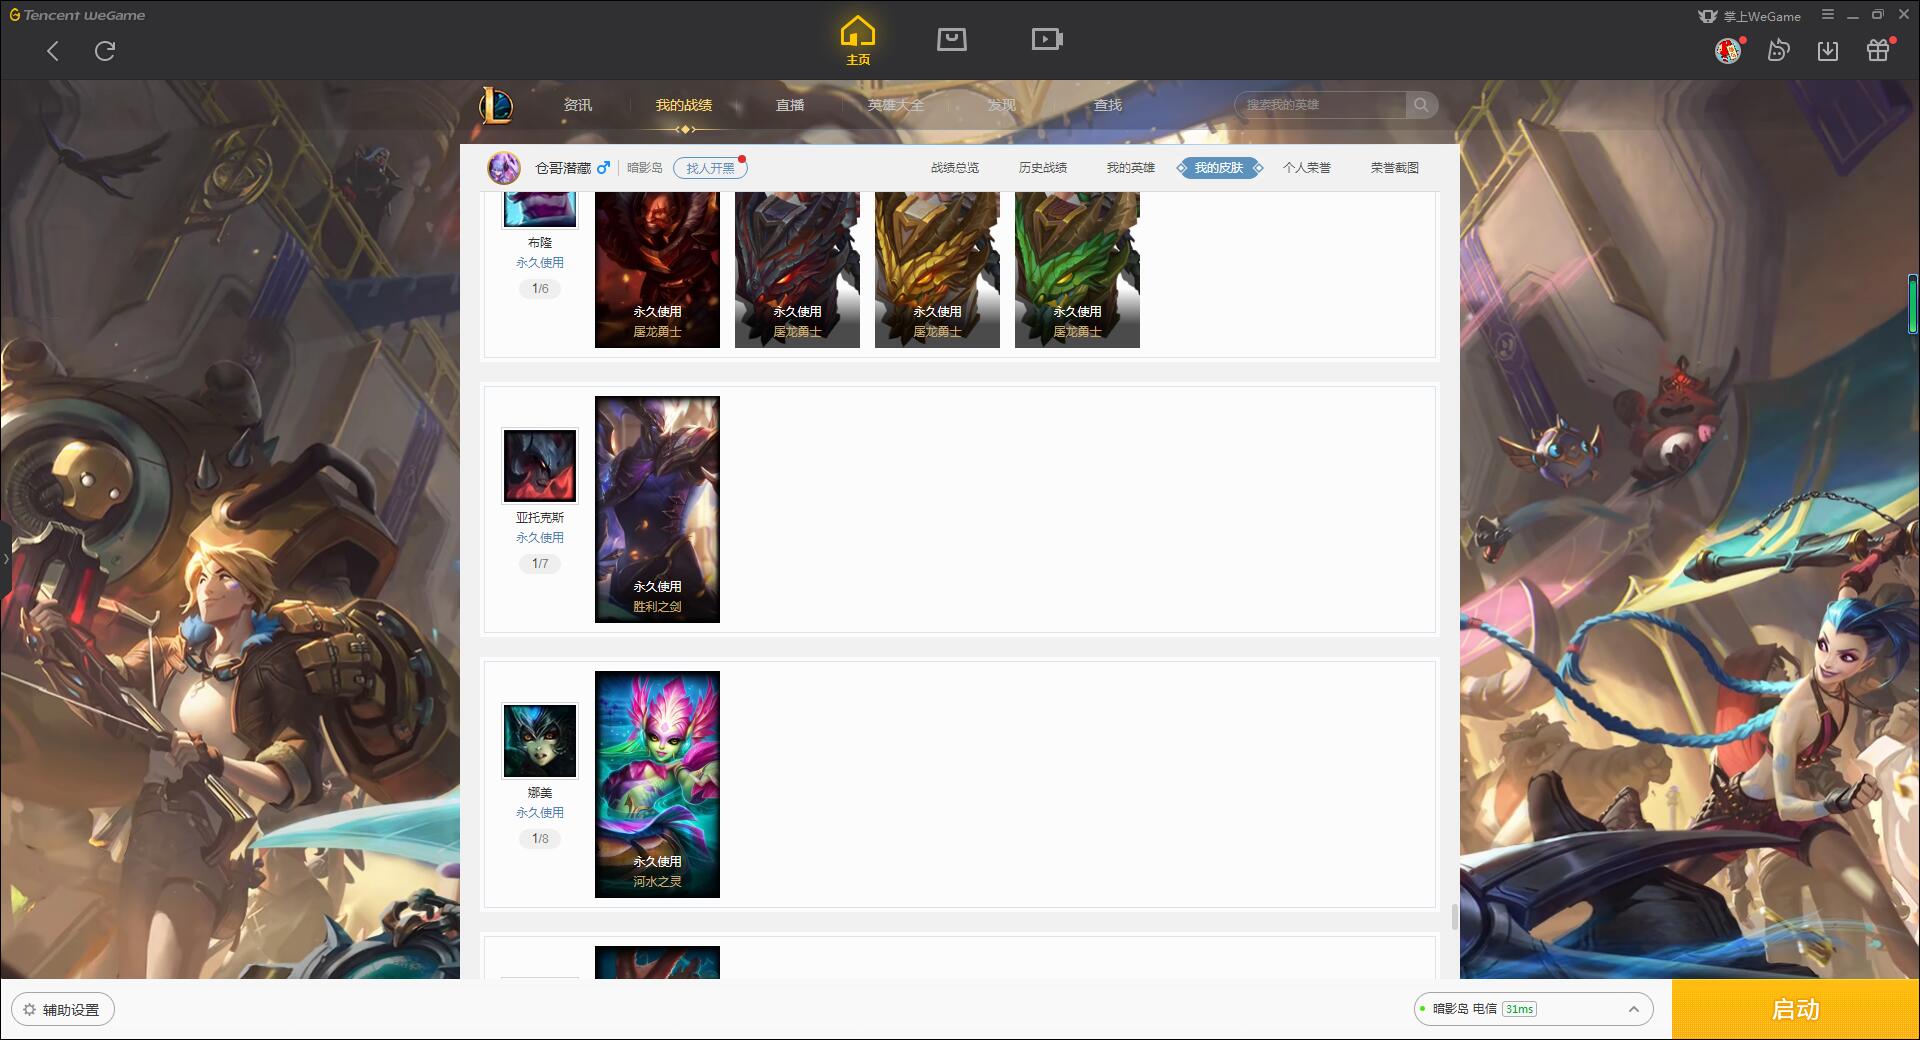The height and width of the screenshot is (1040, 1920).
Task: Refresh the page with reload icon
Action: point(105,51)
